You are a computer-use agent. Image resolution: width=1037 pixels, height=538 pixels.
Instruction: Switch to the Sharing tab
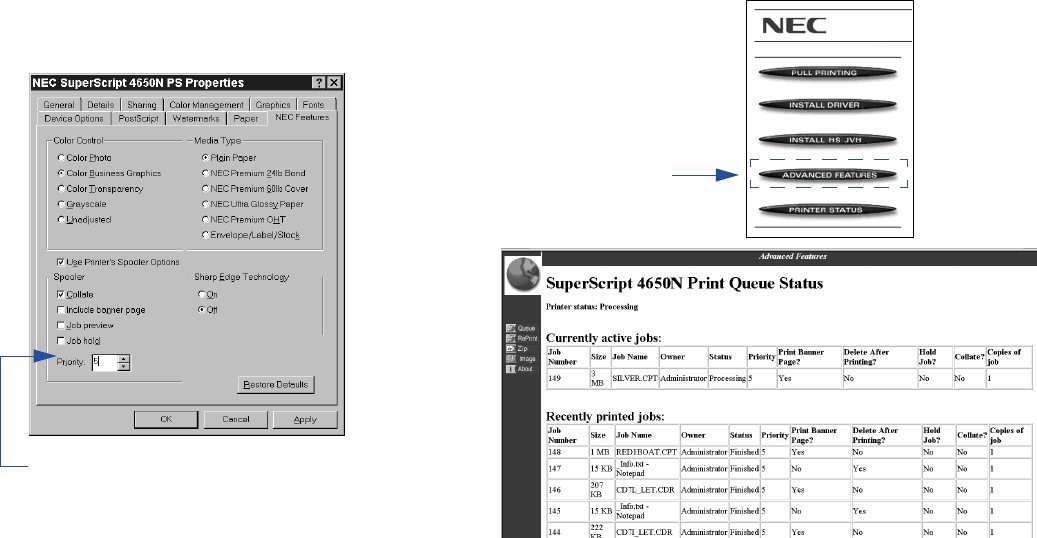tap(142, 105)
